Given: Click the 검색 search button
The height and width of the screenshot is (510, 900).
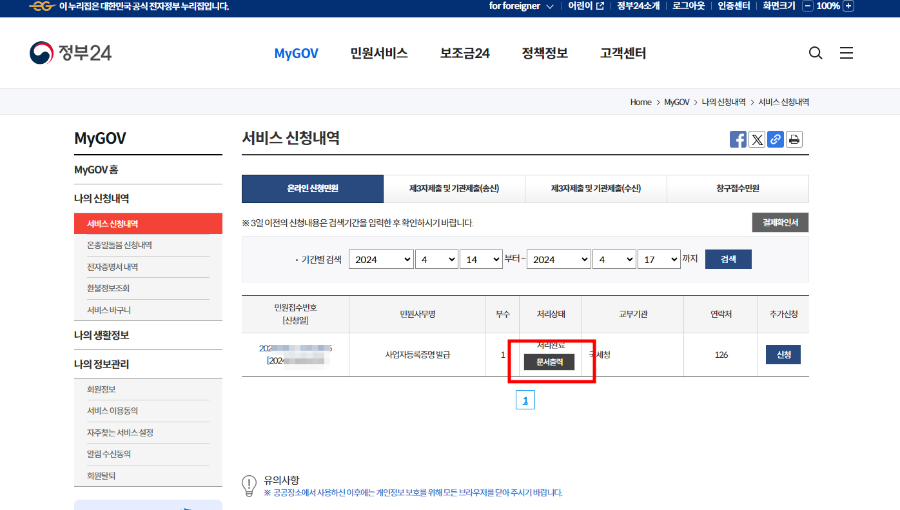Looking at the screenshot, I should (x=728, y=259).
